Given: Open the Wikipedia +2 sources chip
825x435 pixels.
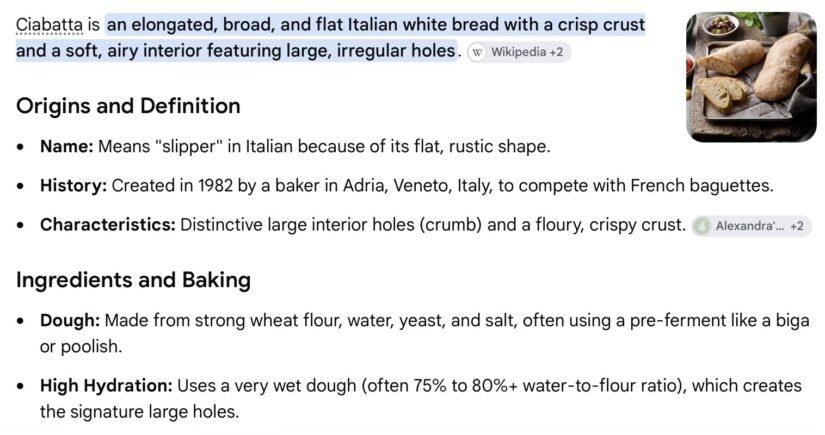Looking at the screenshot, I should click(519, 52).
